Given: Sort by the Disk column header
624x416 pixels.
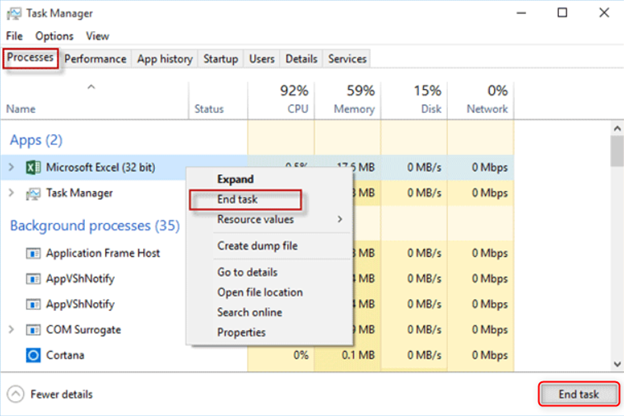Looking at the screenshot, I should (x=414, y=100).
